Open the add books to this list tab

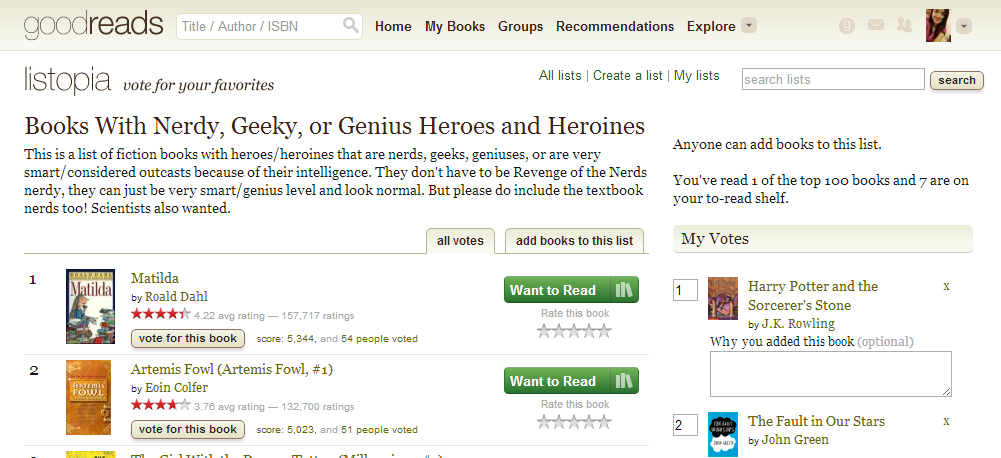coord(574,241)
